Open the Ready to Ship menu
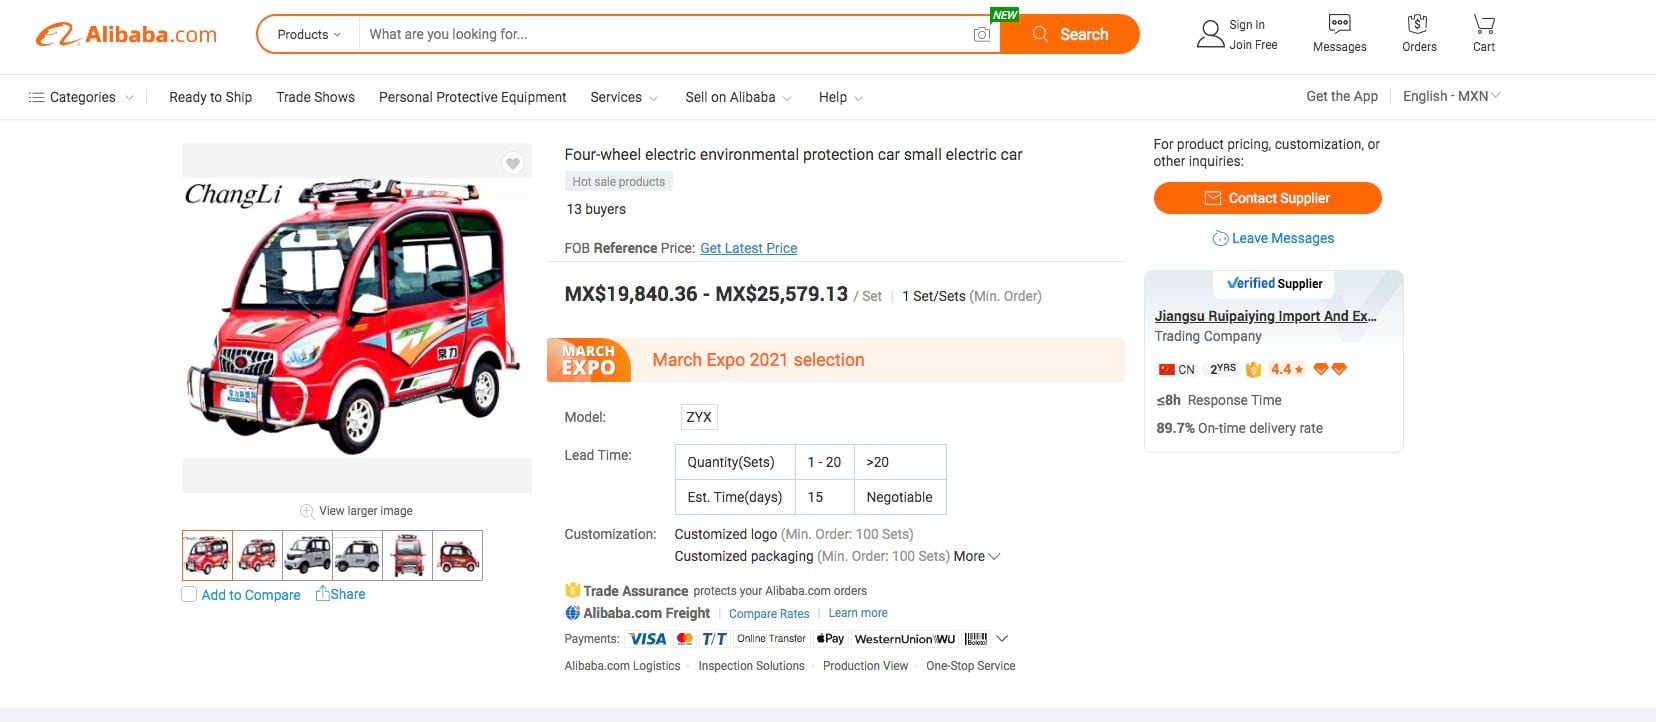This screenshot has height=722, width=1656. click(x=210, y=97)
